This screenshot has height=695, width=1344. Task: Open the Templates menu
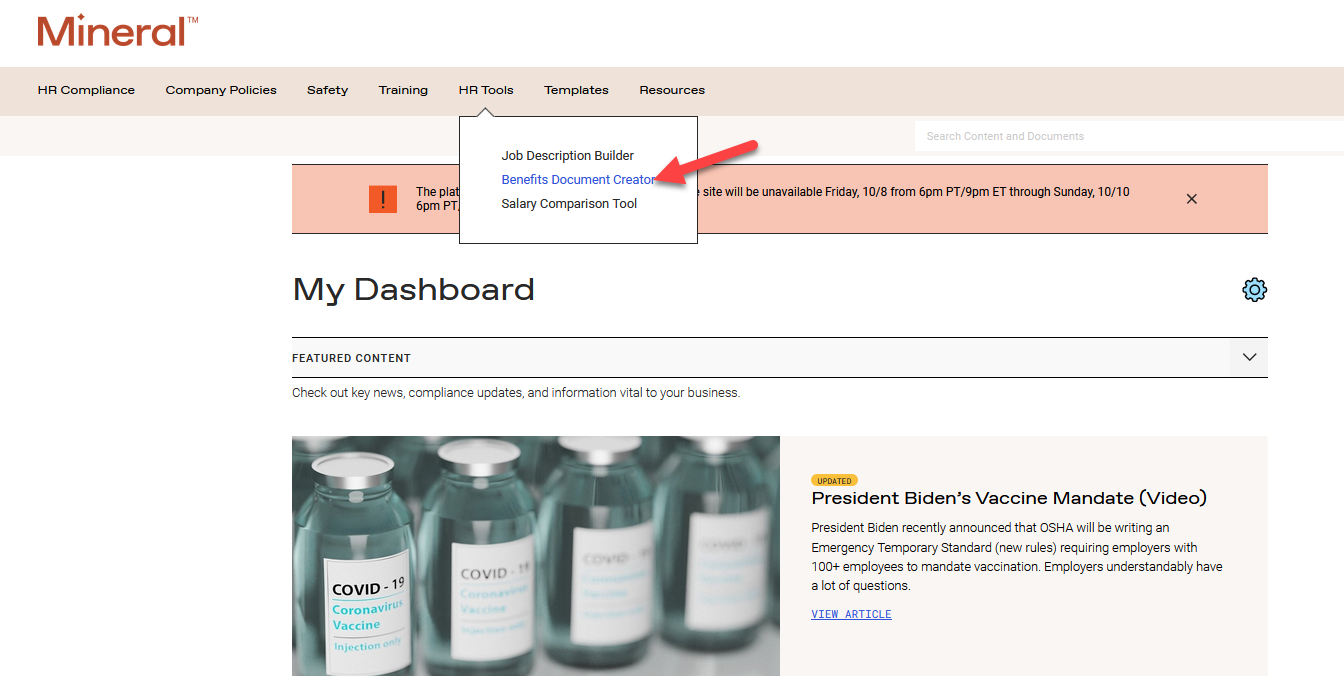pos(576,90)
